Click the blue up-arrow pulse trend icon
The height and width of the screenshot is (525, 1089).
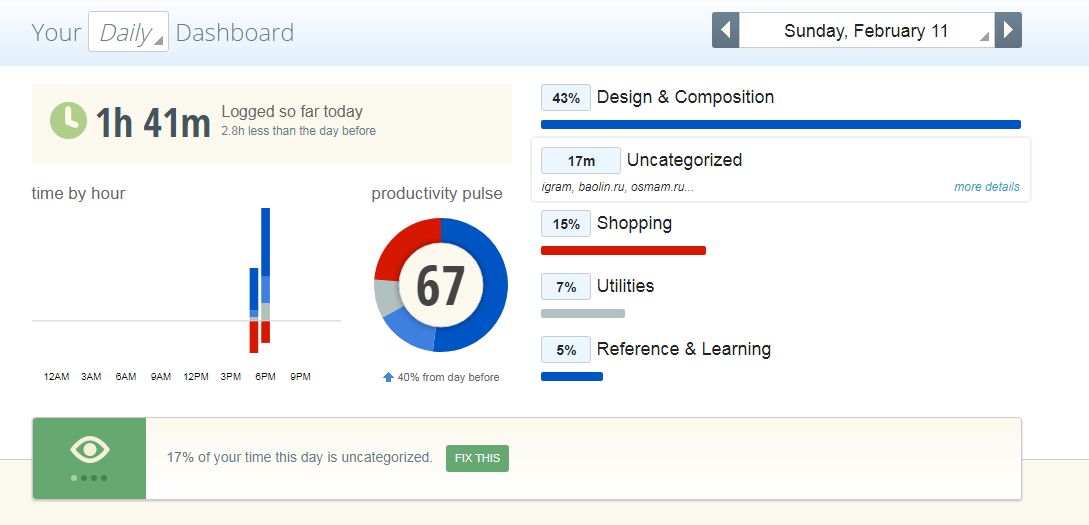tap(388, 377)
